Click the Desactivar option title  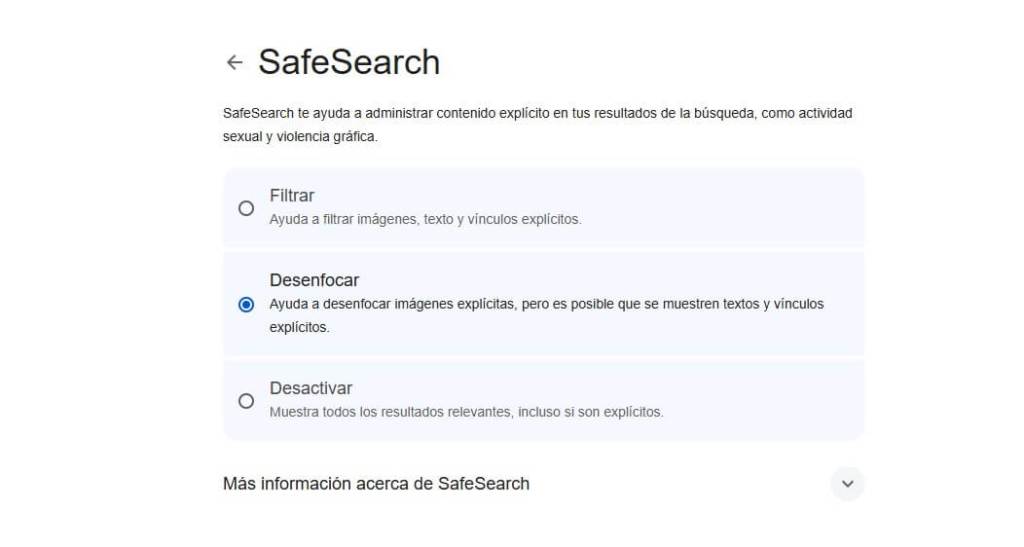click(311, 388)
